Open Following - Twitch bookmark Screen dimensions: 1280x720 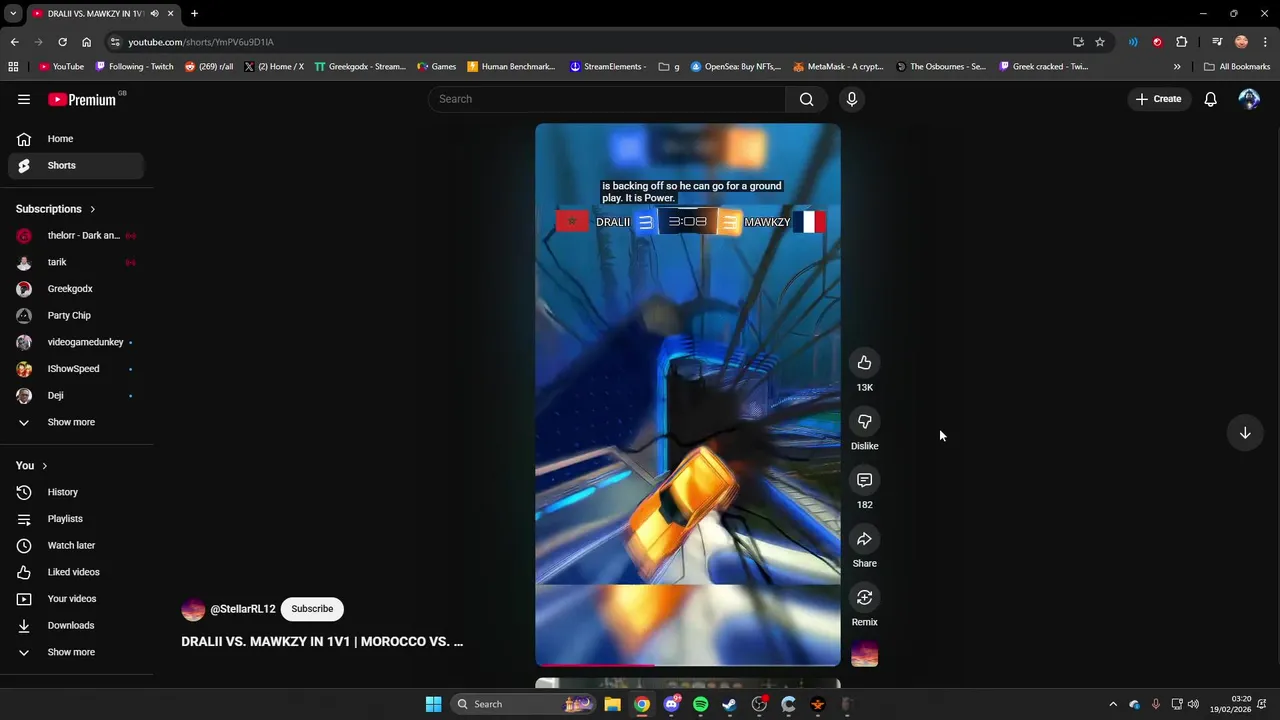[x=134, y=67]
